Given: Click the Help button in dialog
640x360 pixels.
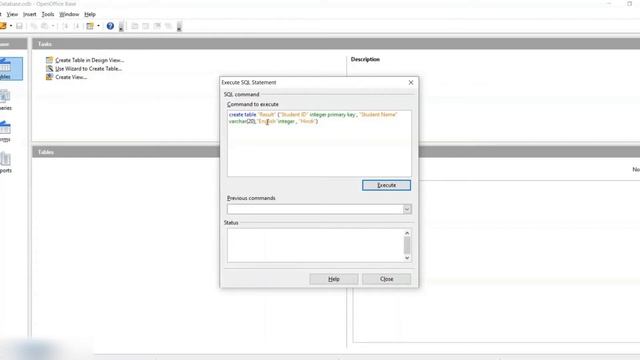Looking at the screenshot, I should pos(334,279).
